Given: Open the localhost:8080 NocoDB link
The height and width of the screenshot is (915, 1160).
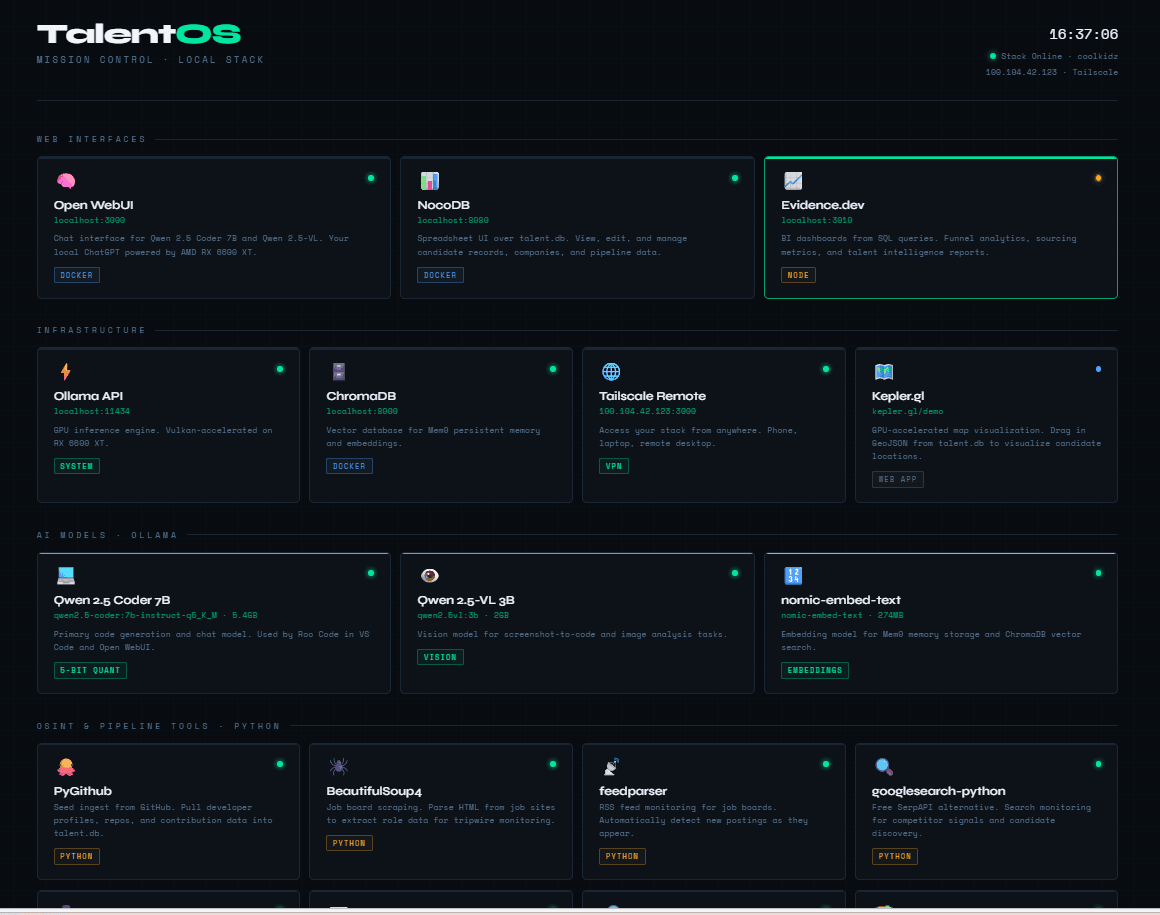Looking at the screenshot, I should [x=453, y=220].
